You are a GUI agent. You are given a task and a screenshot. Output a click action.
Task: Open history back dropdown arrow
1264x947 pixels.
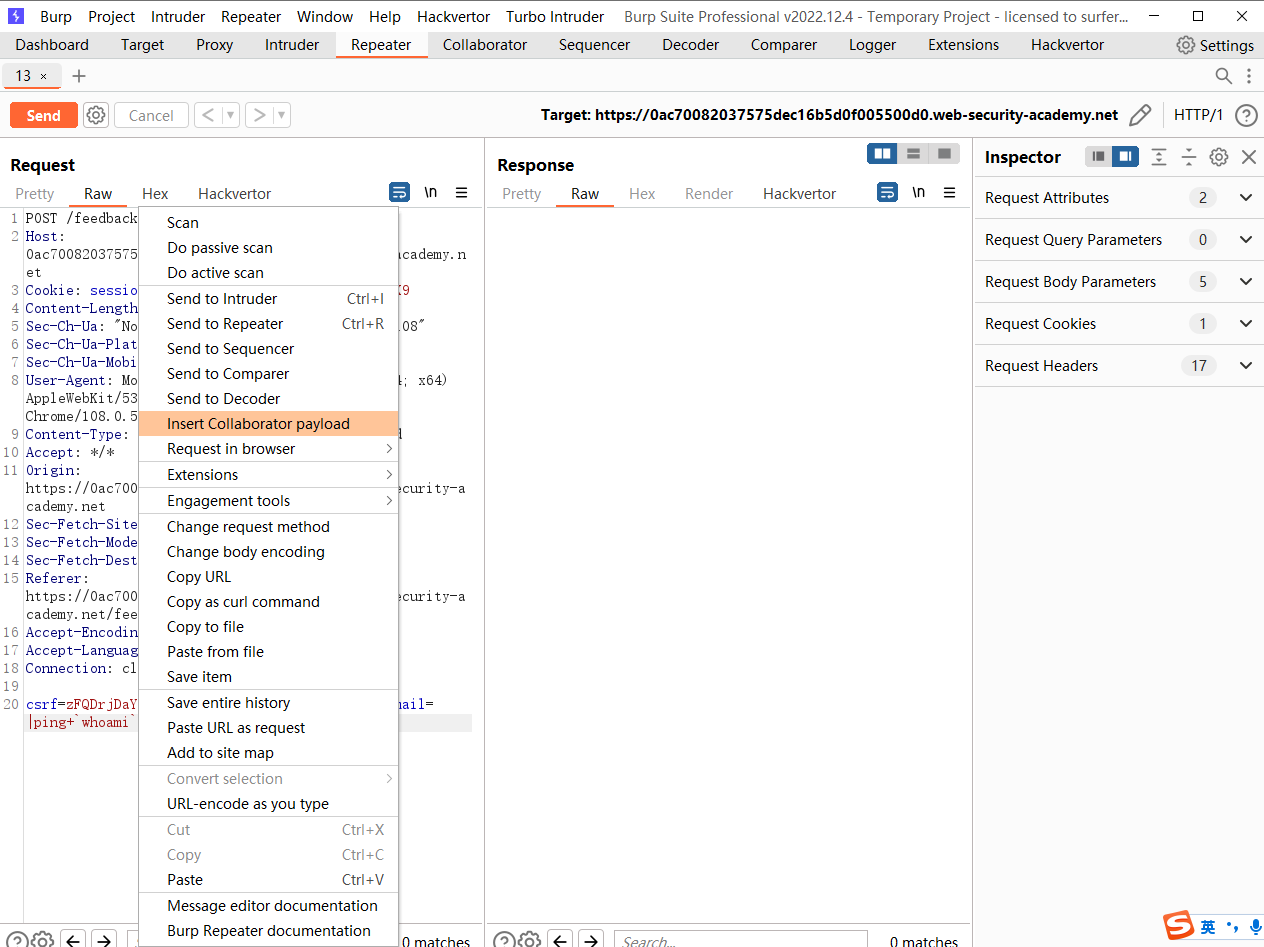point(231,115)
